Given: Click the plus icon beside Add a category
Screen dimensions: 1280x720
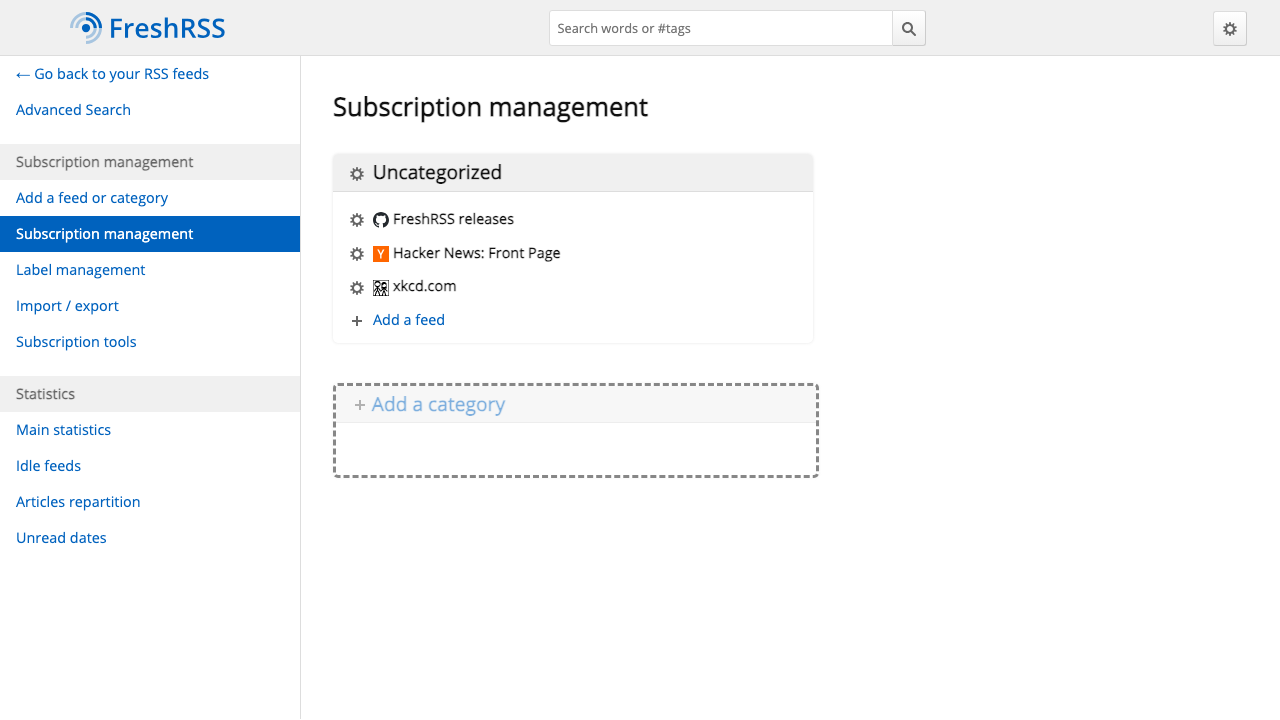Looking at the screenshot, I should 360,405.
